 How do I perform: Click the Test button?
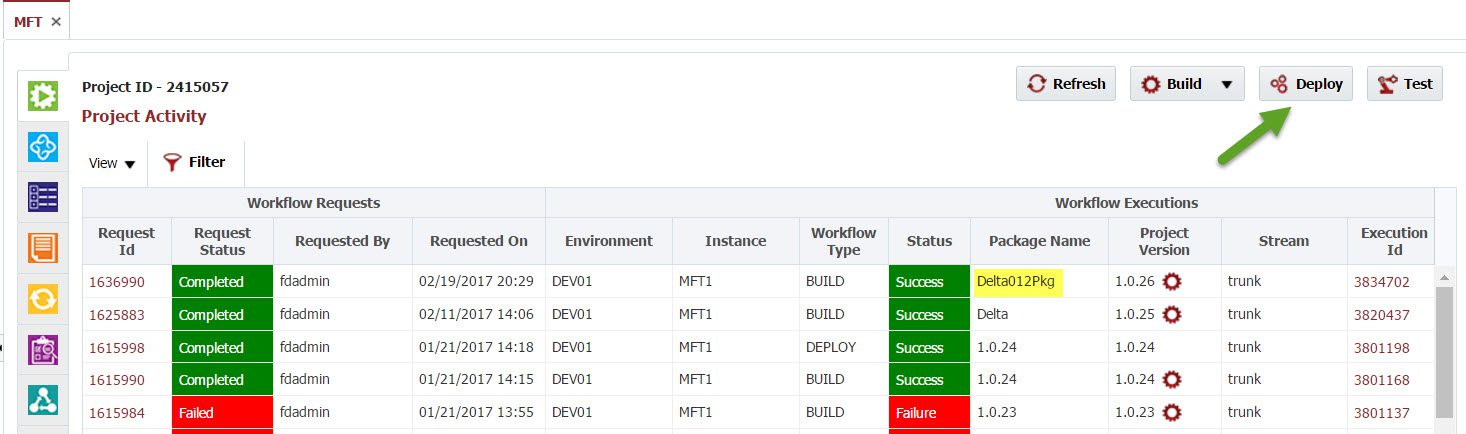click(1405, 84)
